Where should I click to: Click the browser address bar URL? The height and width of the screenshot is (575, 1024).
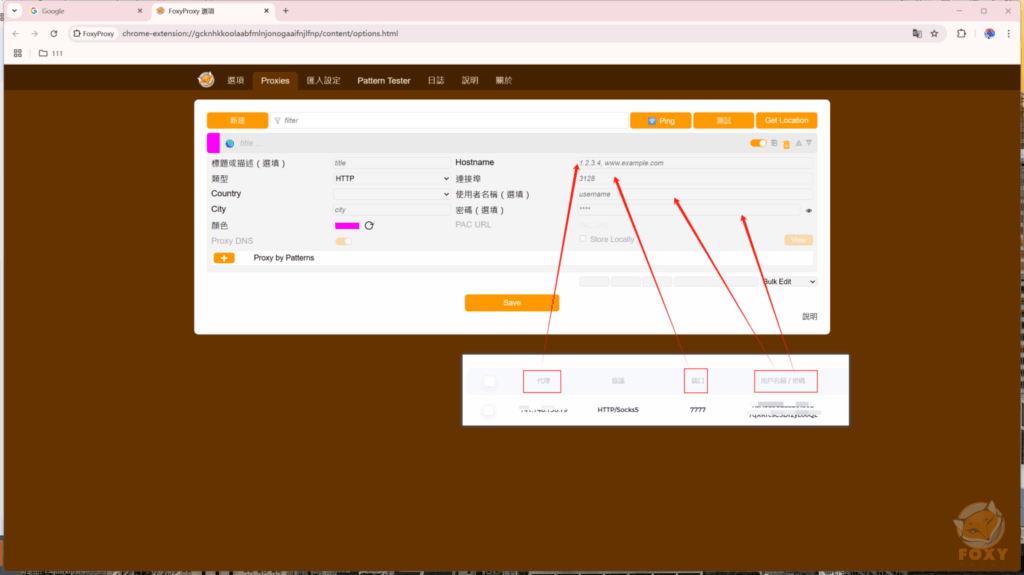coord(260,33)
